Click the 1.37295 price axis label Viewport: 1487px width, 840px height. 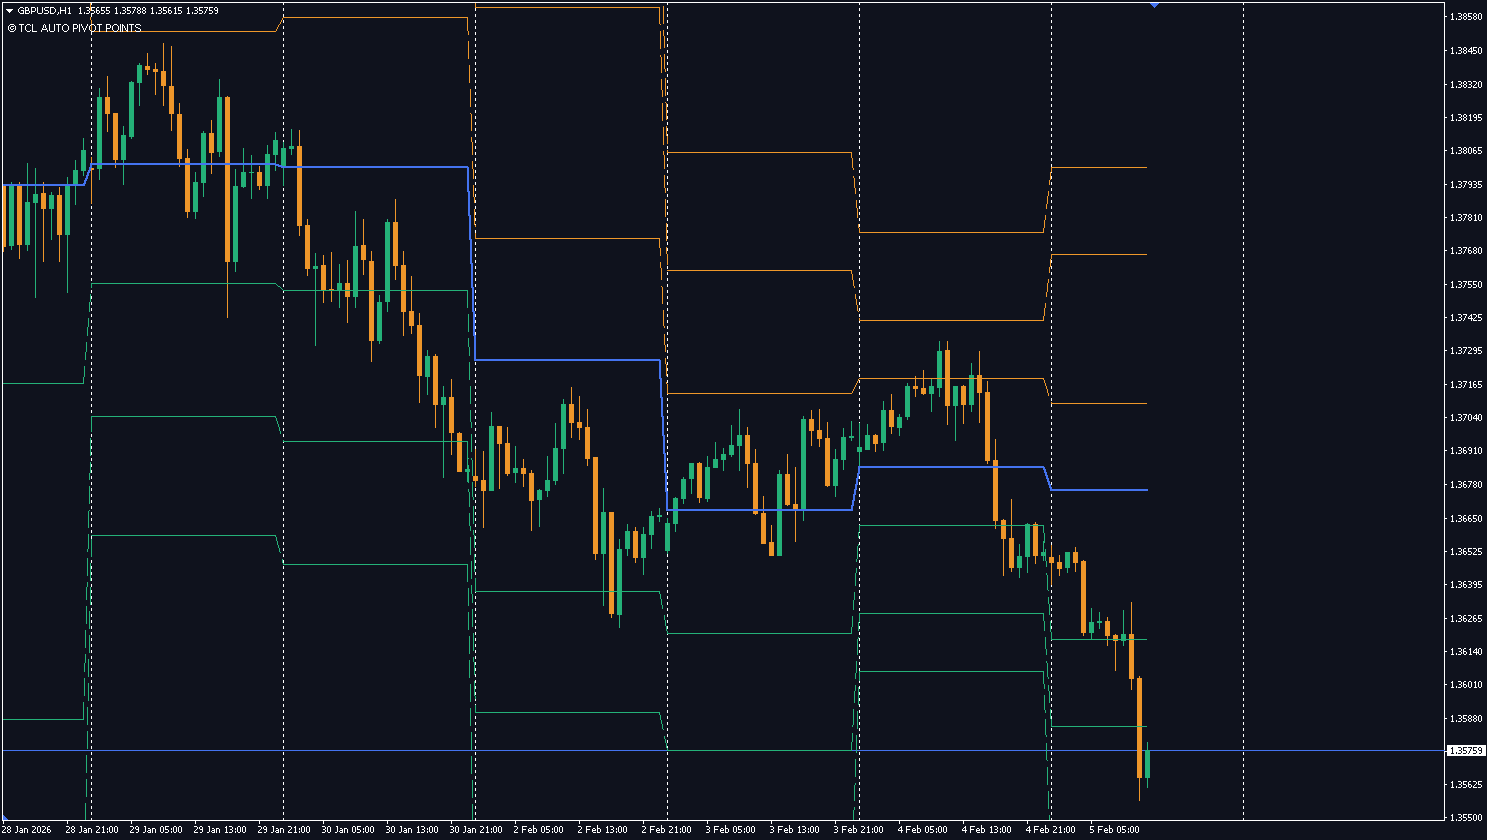pos(1465,351)
